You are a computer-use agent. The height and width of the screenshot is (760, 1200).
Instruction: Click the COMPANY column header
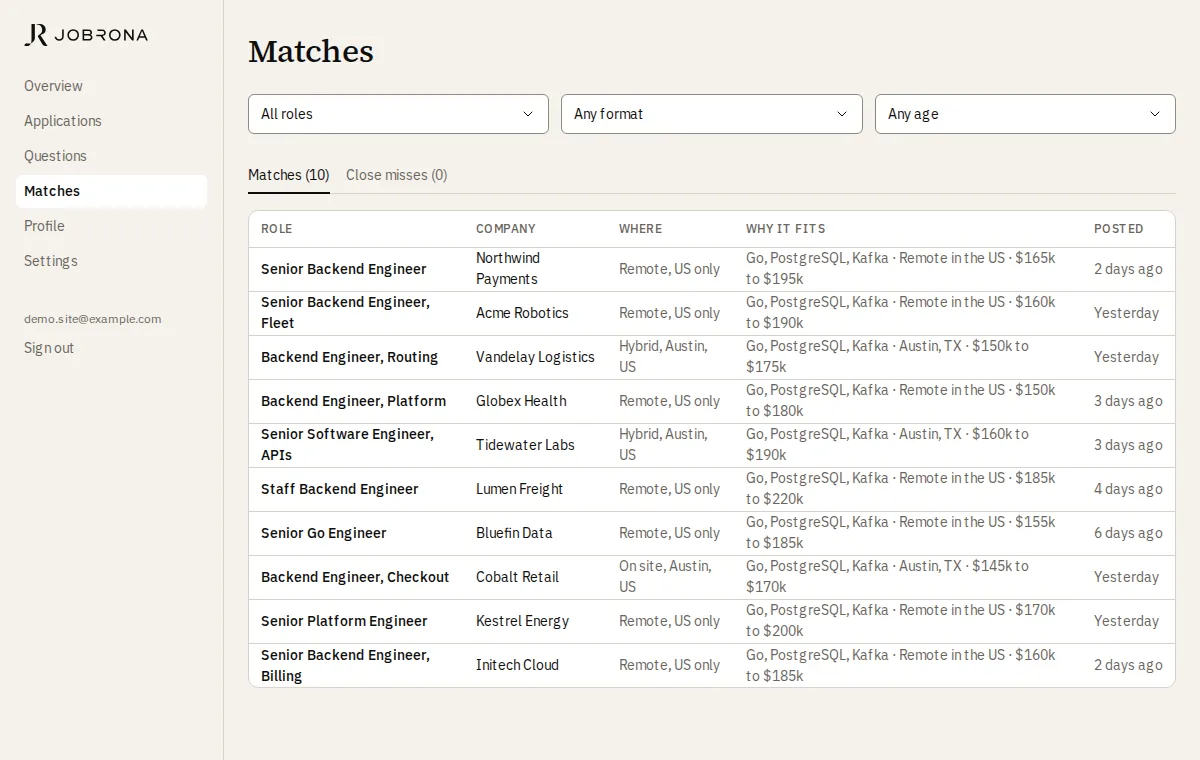[x=506, y=229]
